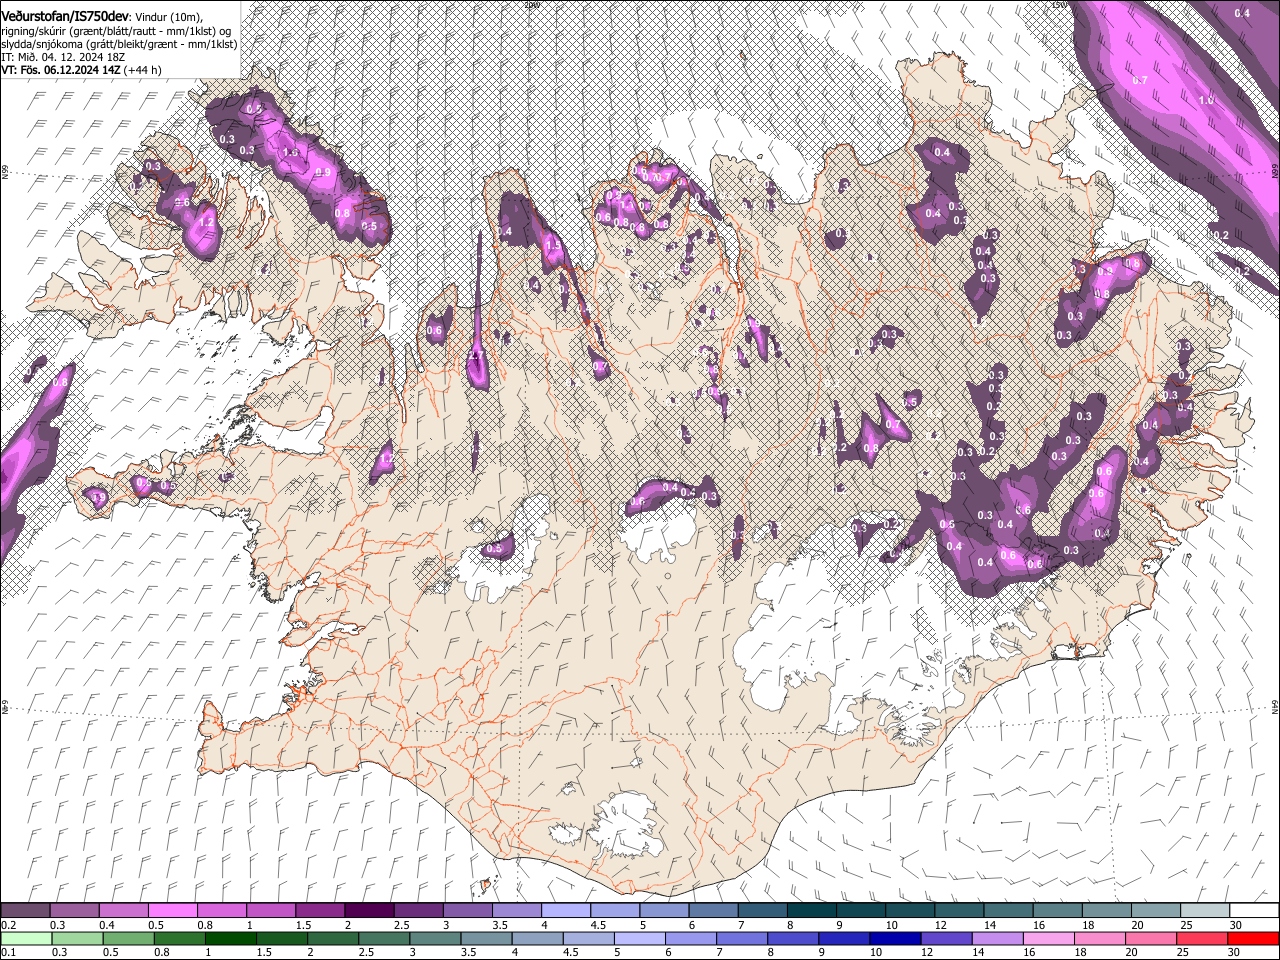This screenshot has height=960, width=1280.
Task: Pick light gray upper swatch between 25 and 30
Action: tap(1204, 911)
